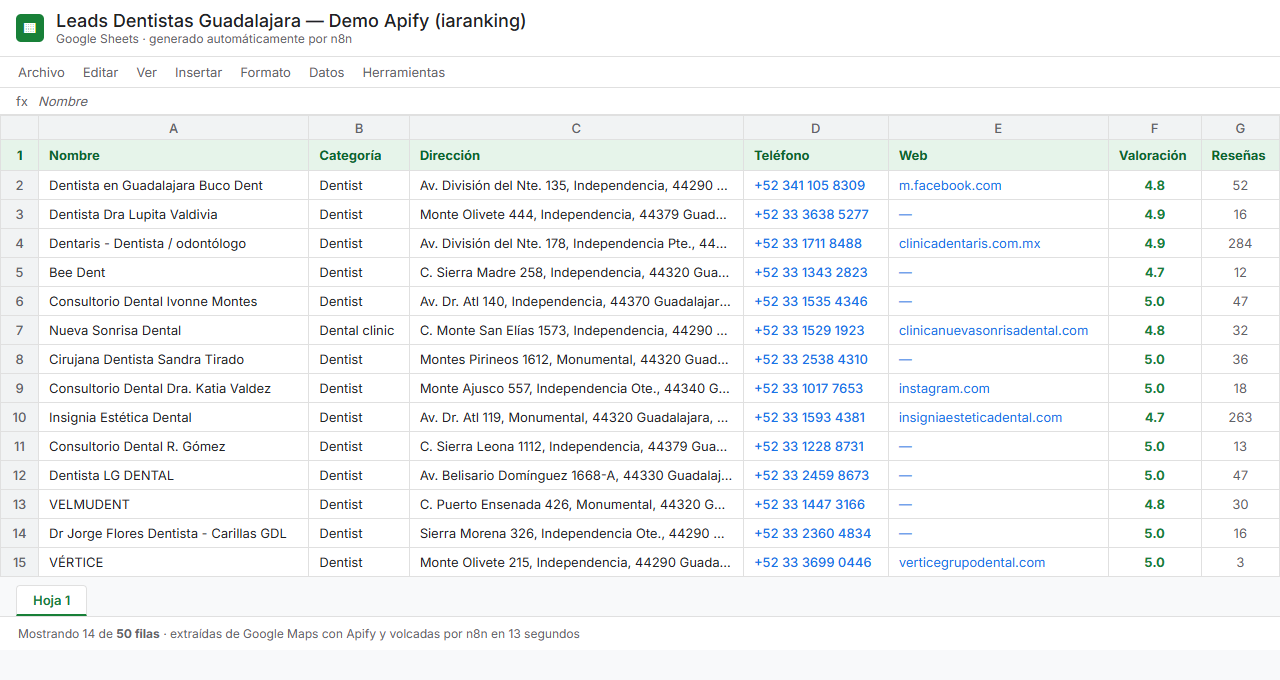Open the insigniaesteticadental.com link
Screen dimensions: 1280x680
point(980,417)
